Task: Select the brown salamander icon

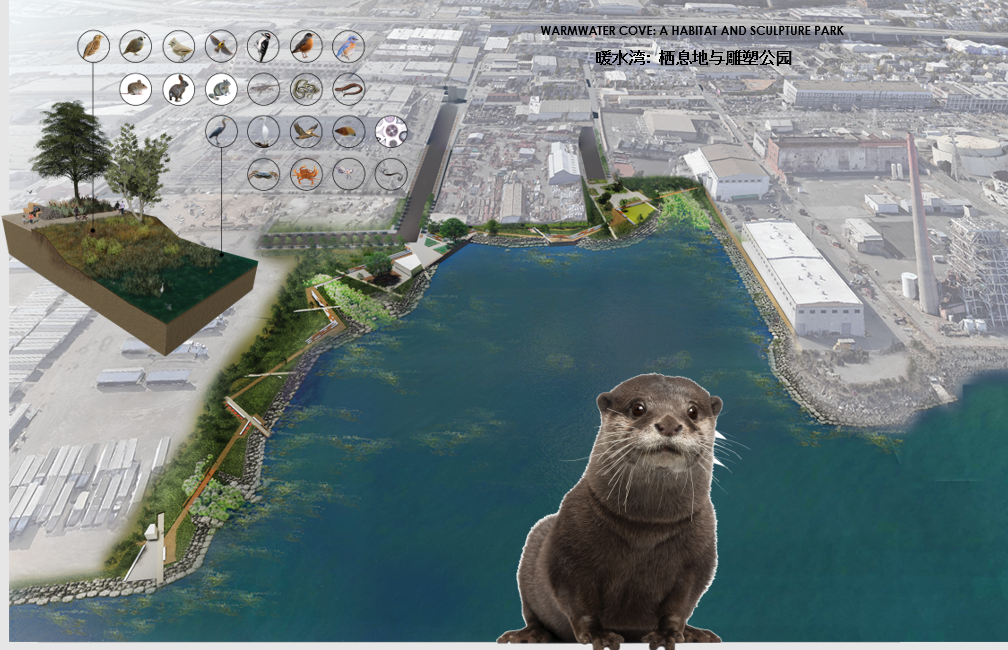Action: coord(348,89)
